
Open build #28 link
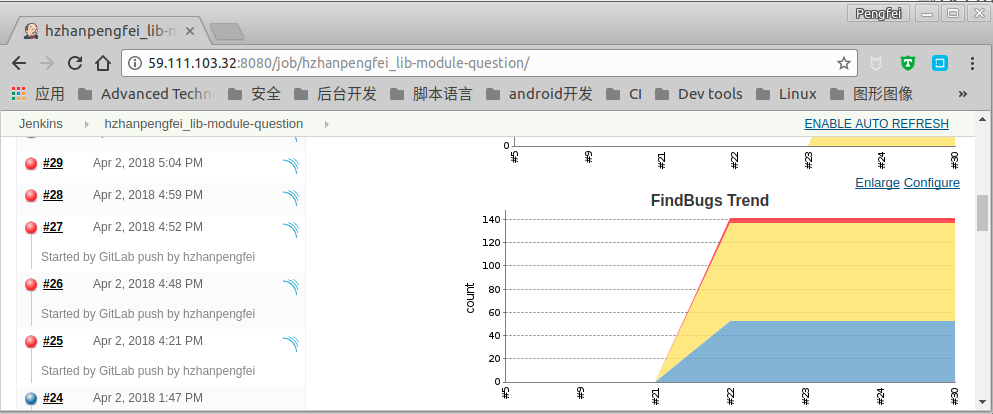coord(53,195)
